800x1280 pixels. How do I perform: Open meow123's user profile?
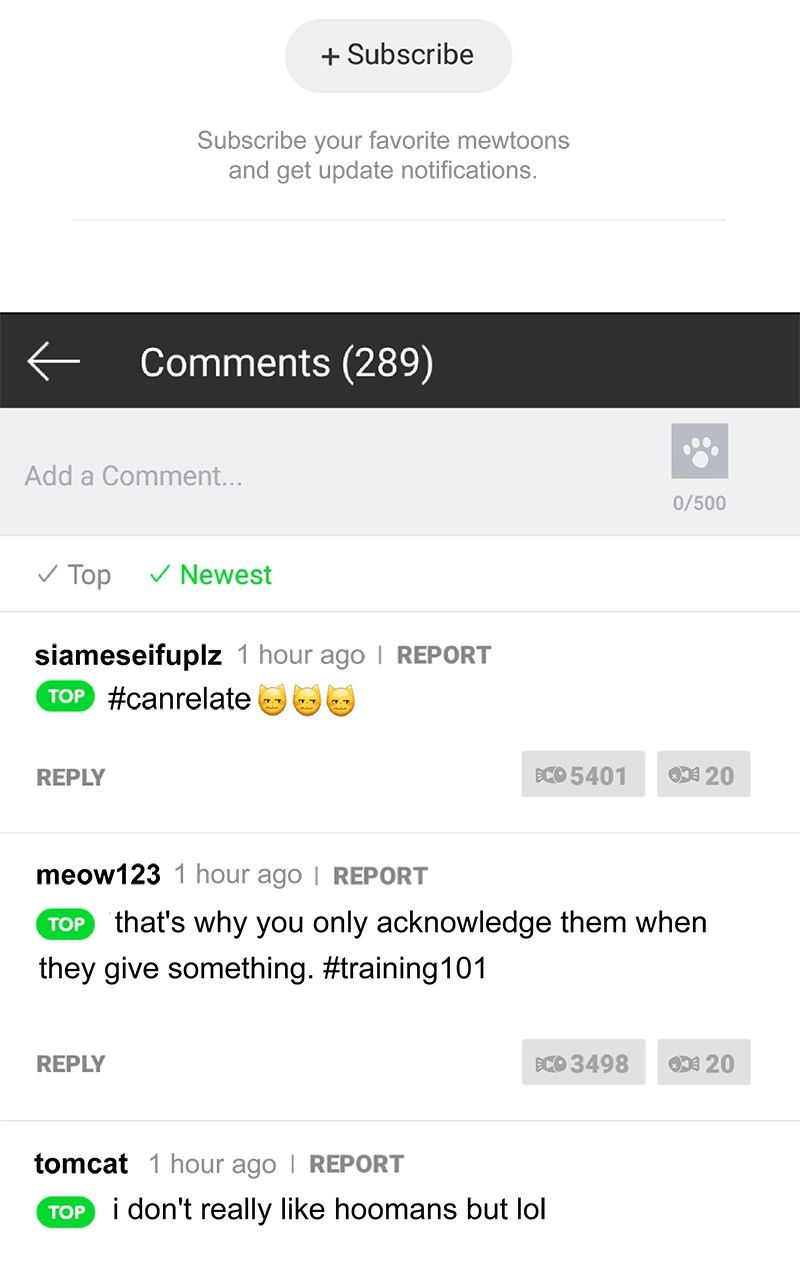pos(98,875)
